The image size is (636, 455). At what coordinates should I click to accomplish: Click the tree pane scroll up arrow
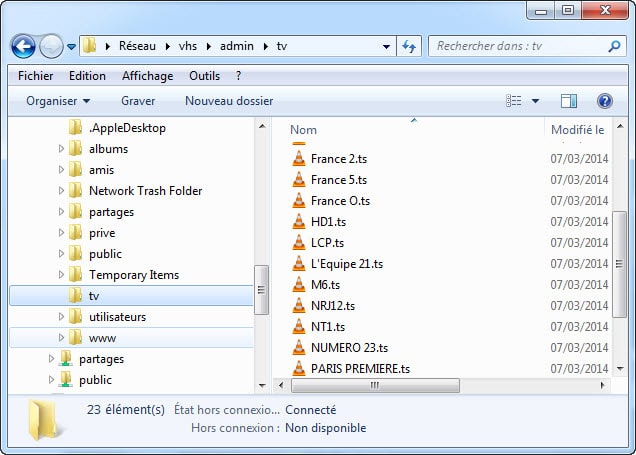pyautogui.click(x=262, y=126)
